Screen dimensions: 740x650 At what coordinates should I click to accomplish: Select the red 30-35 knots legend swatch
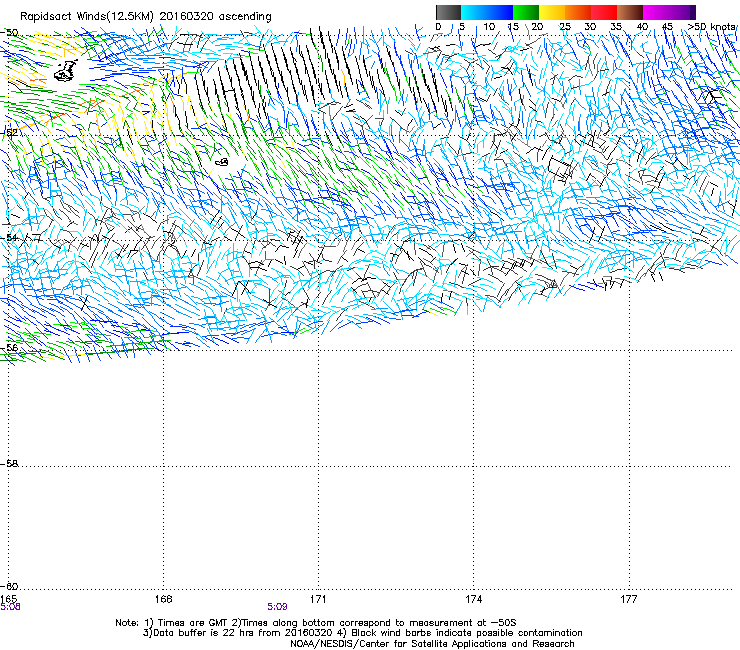click(x=604, y=12)
